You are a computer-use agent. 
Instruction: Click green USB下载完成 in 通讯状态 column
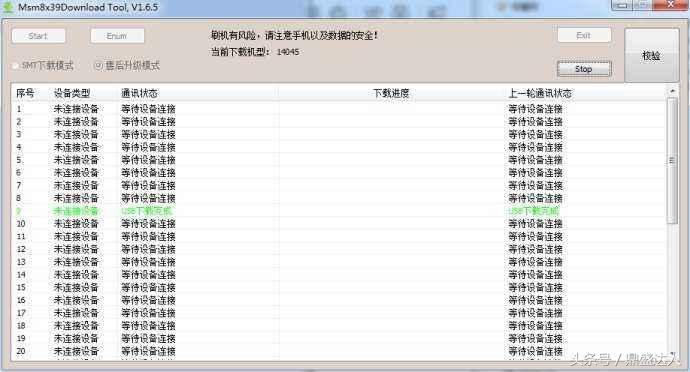[146, 211]
